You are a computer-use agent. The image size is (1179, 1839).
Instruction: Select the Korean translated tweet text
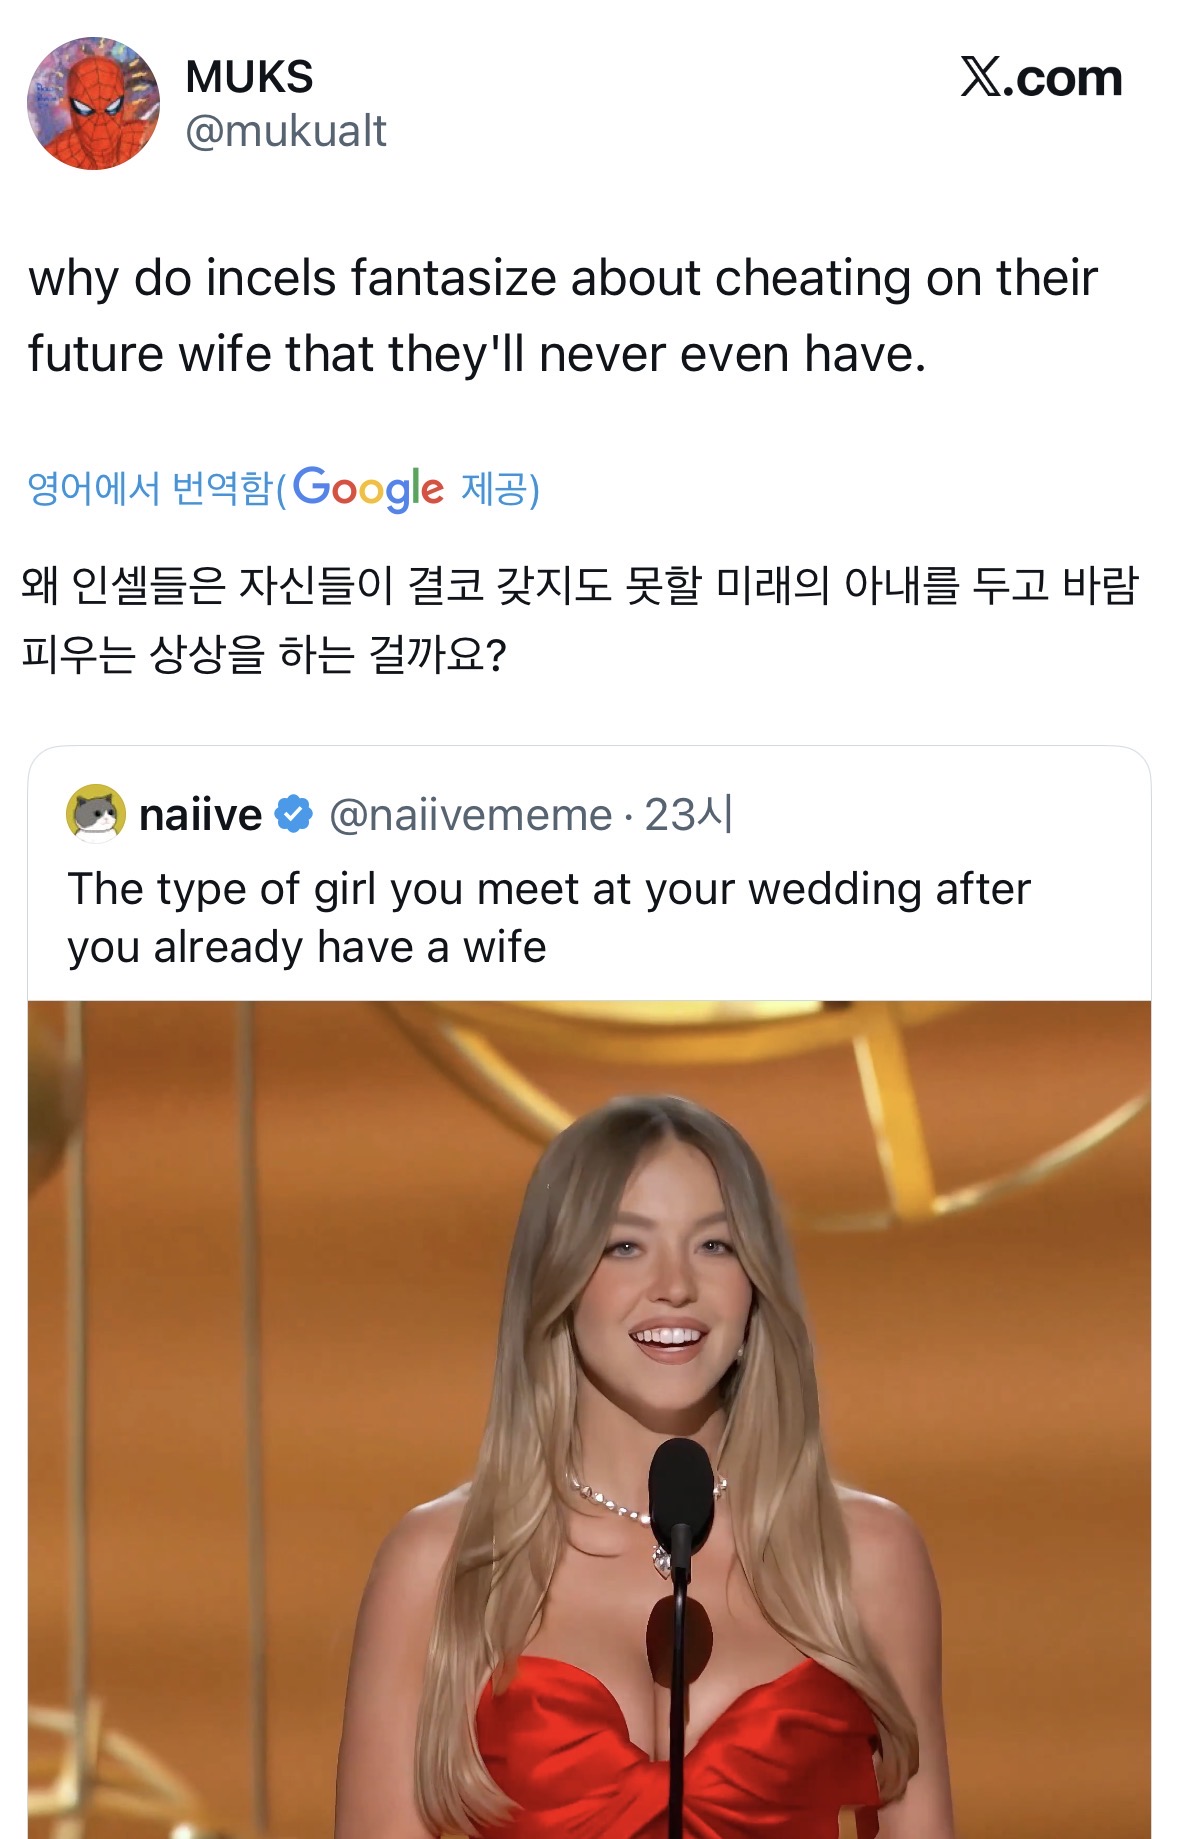578,619
